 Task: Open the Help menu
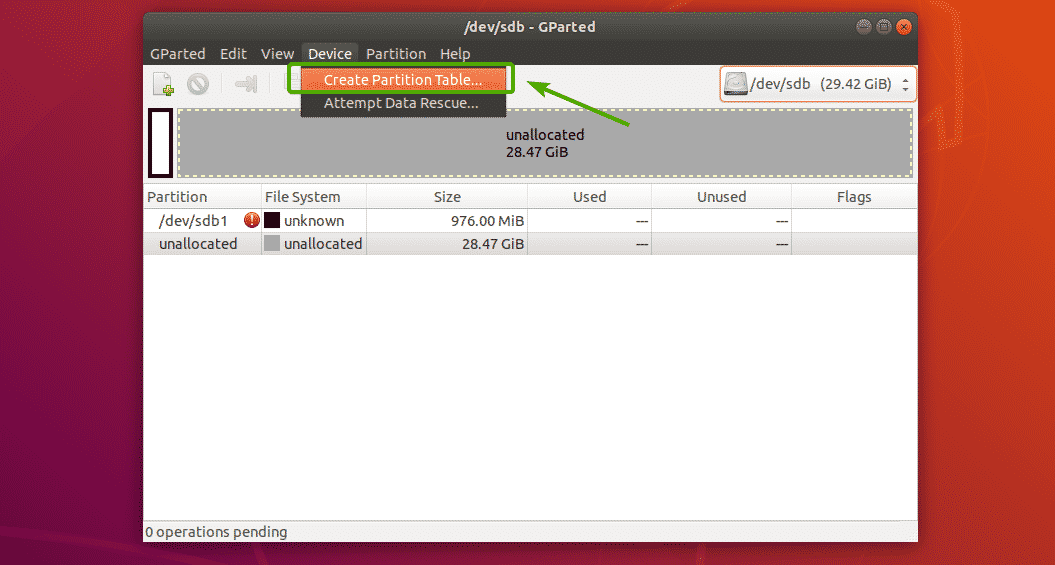(x=455, y=54)
